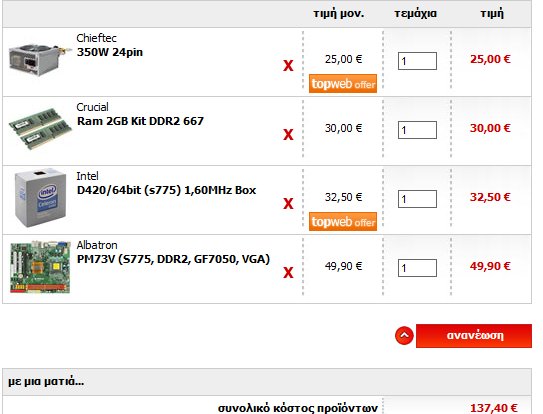
Task: Click the Crucial brand name
Action: click(92, 107)
